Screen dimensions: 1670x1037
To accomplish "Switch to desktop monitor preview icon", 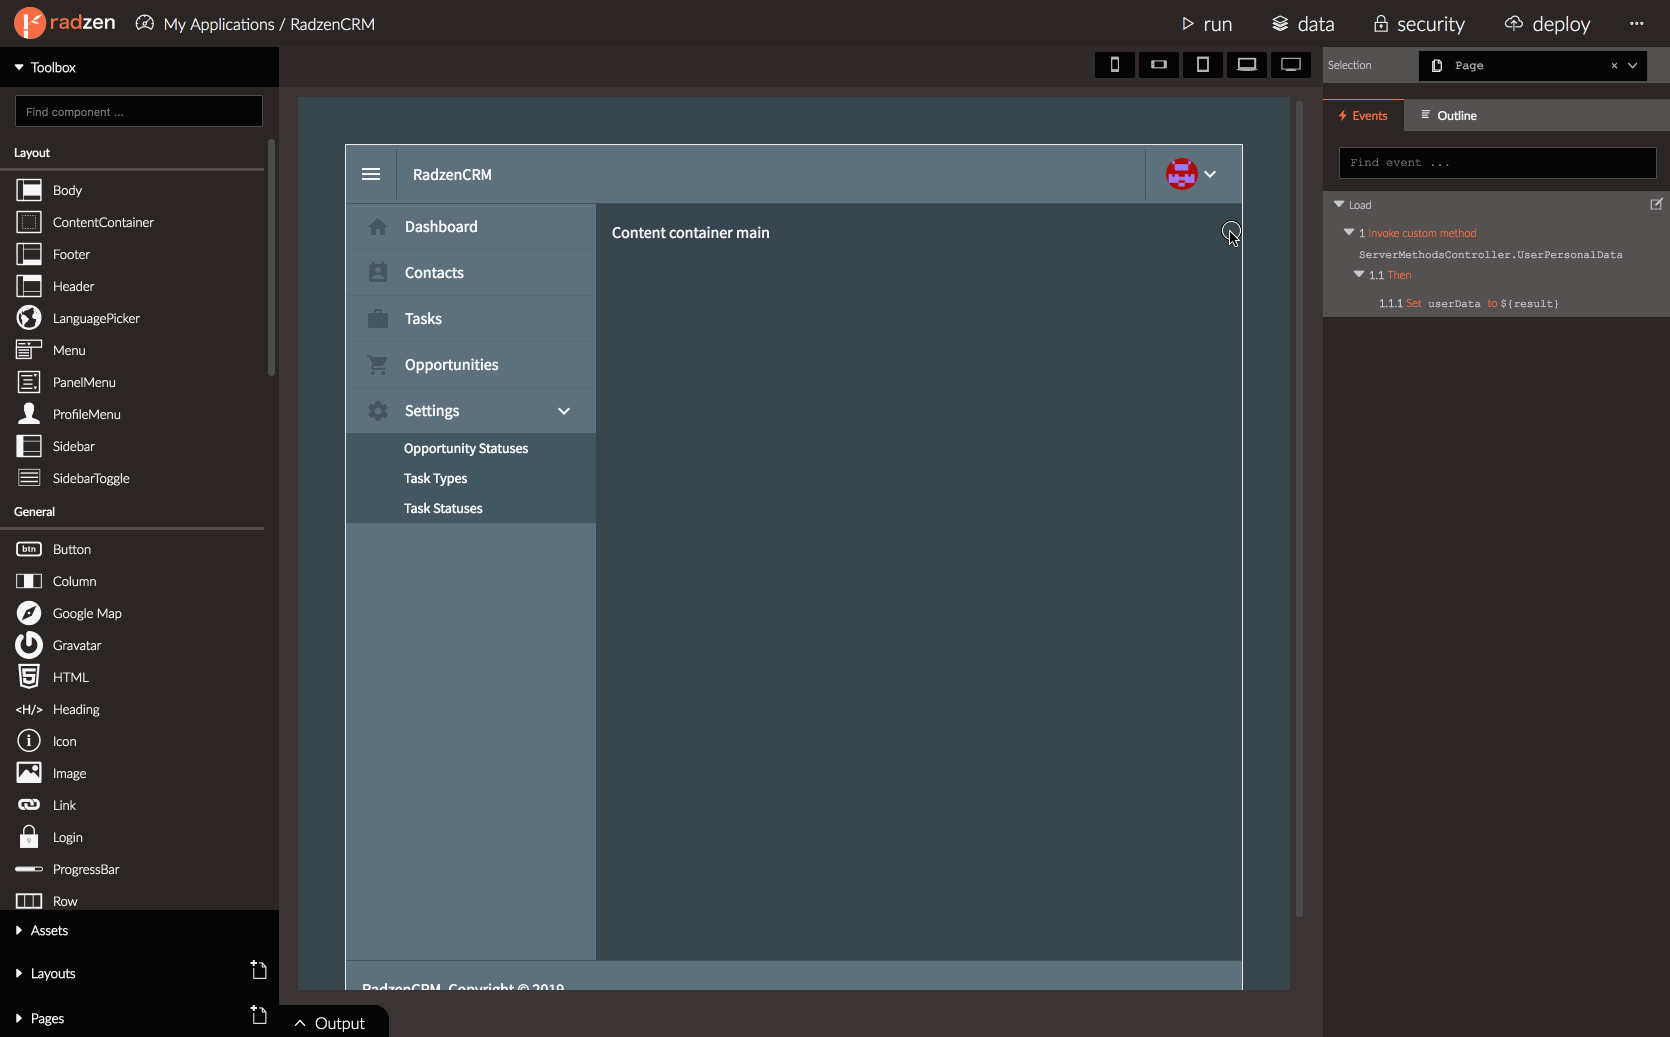I will [1291, 65].
